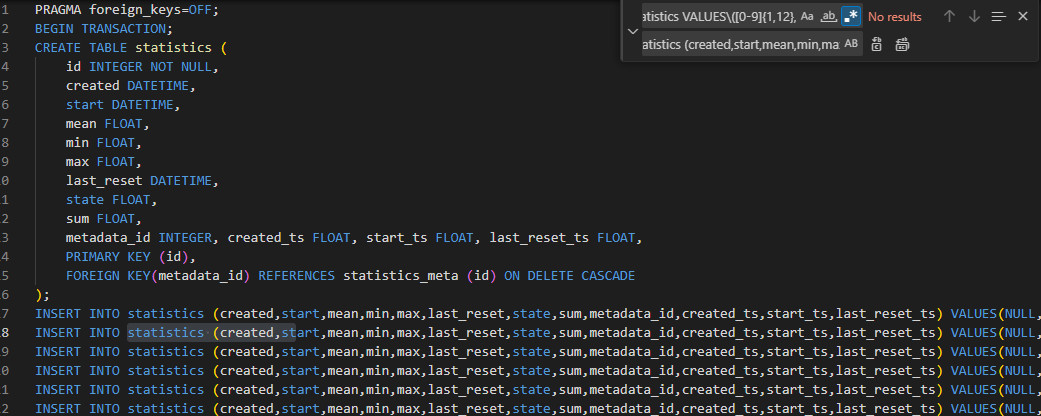Screen dimensions: 1041x416
Task: Toggle Preserve Case in replace field
Action: pos(851,44)
